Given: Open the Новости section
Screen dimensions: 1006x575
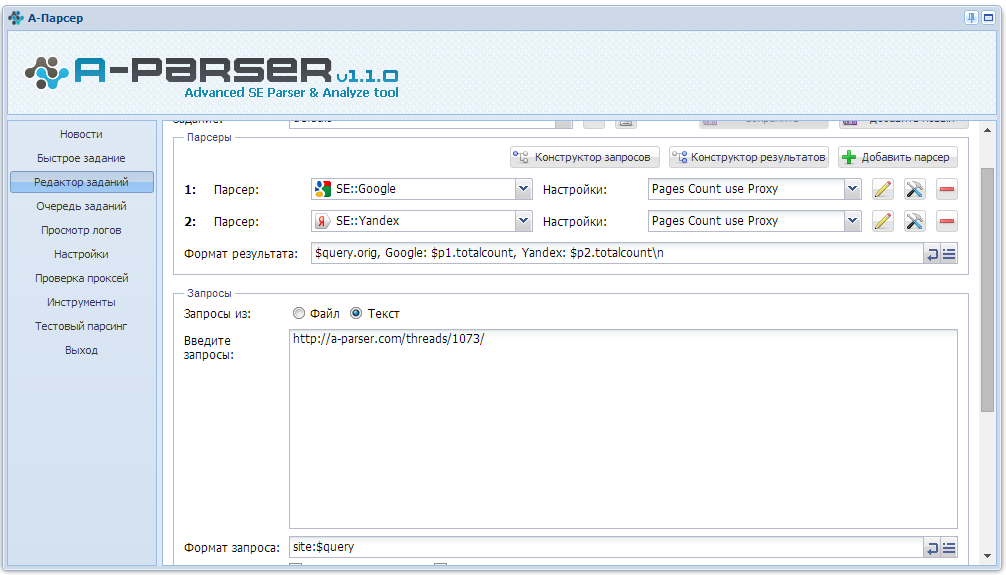Looking at the screenshot, I should click(81, 134).
